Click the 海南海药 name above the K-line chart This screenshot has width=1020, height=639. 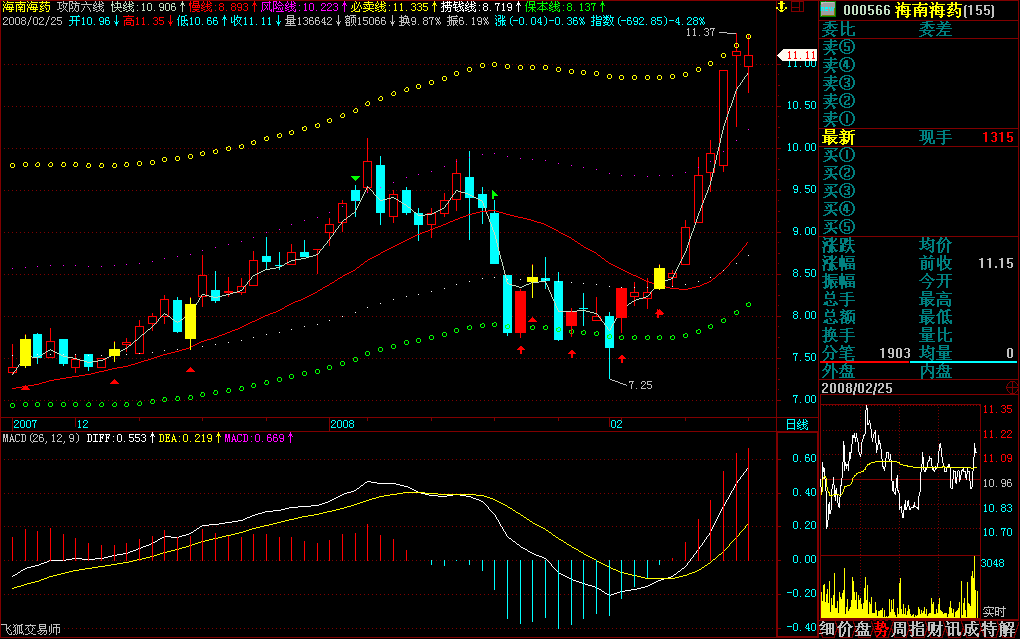click(x=27, y=7)
